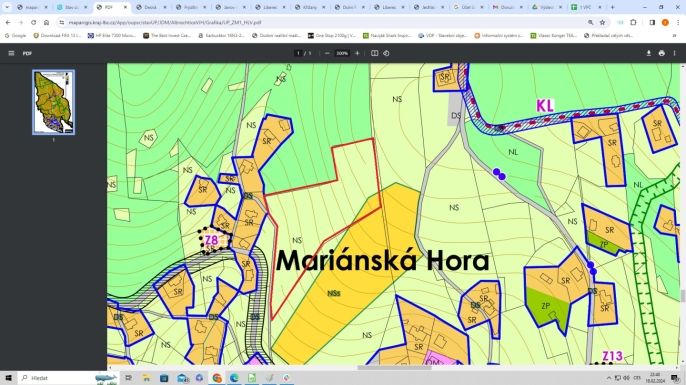Switch to the 1 VPC spreadsheet tab

click(586, 7)
